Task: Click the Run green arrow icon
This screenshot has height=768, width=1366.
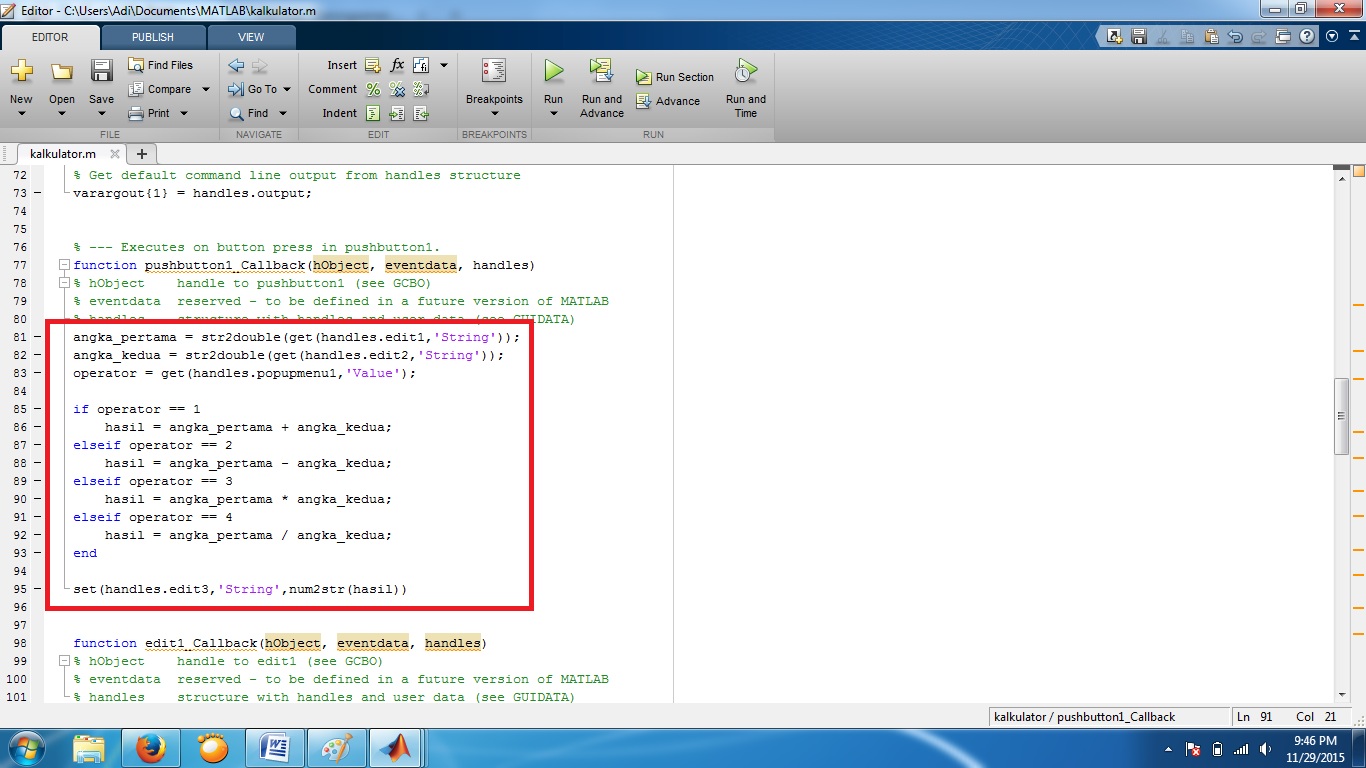Action: pos(553,71)
